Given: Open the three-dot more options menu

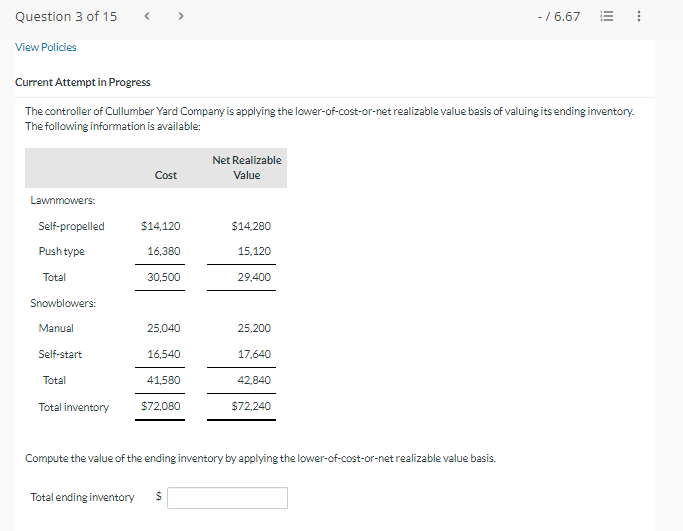Looking at the screenshot, I should (640, 17).
